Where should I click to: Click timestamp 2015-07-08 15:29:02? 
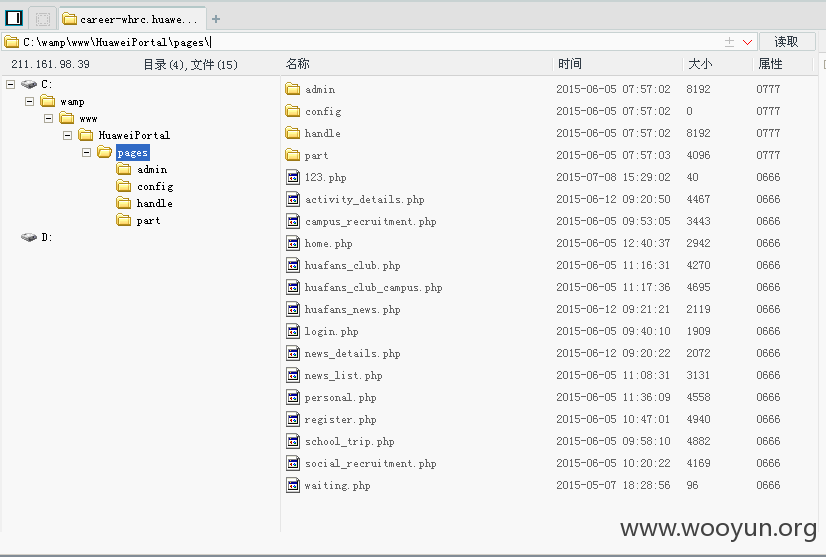click(x=613, y=177)
